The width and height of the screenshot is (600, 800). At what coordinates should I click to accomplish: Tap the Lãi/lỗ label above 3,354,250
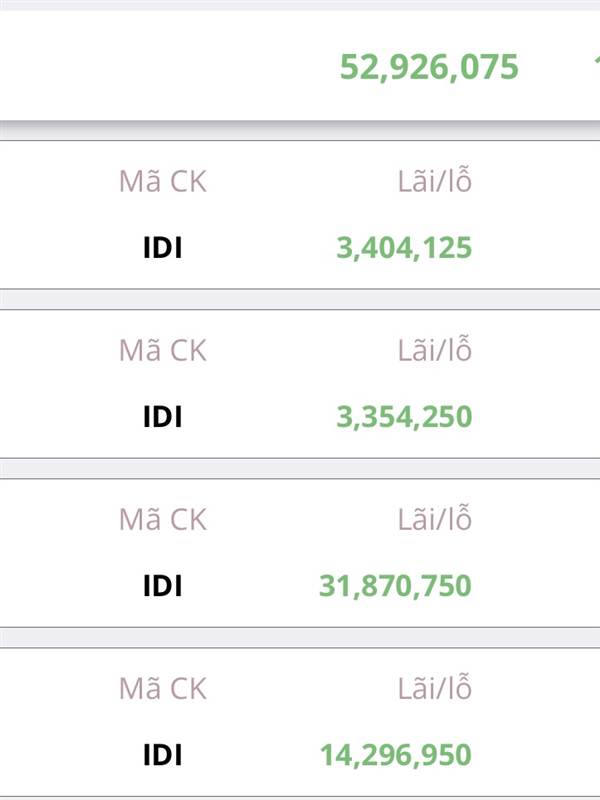(434, 351)
